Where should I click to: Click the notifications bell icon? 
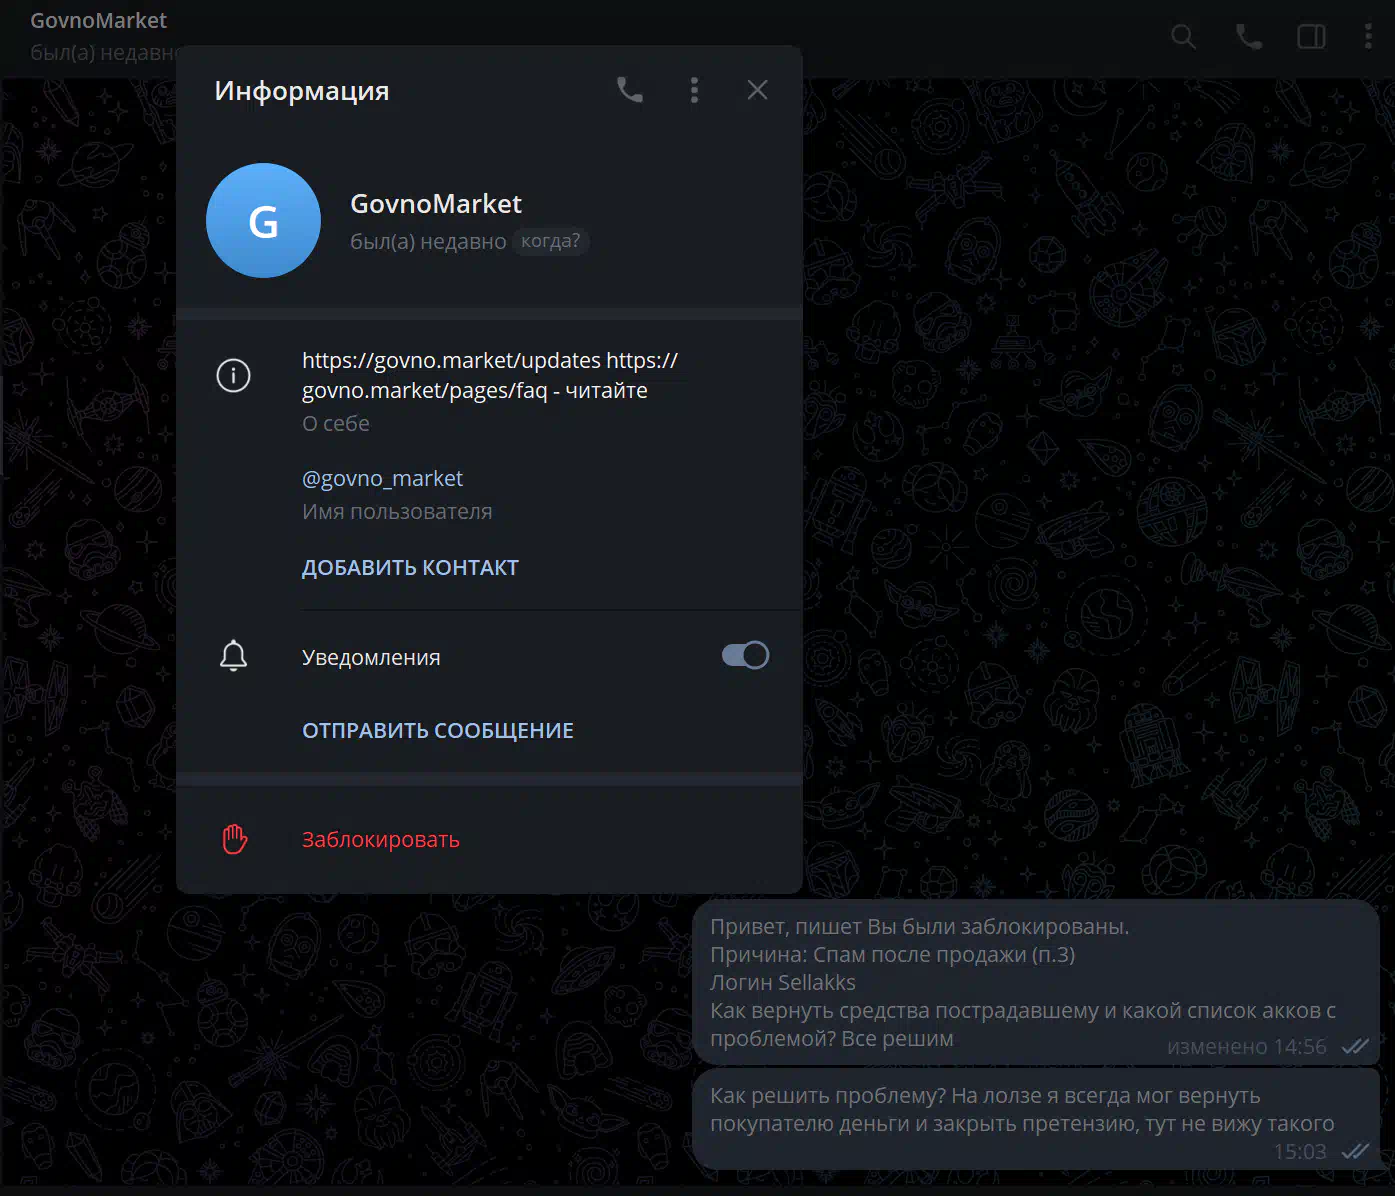pyautogui.click(x=233, y=656)
